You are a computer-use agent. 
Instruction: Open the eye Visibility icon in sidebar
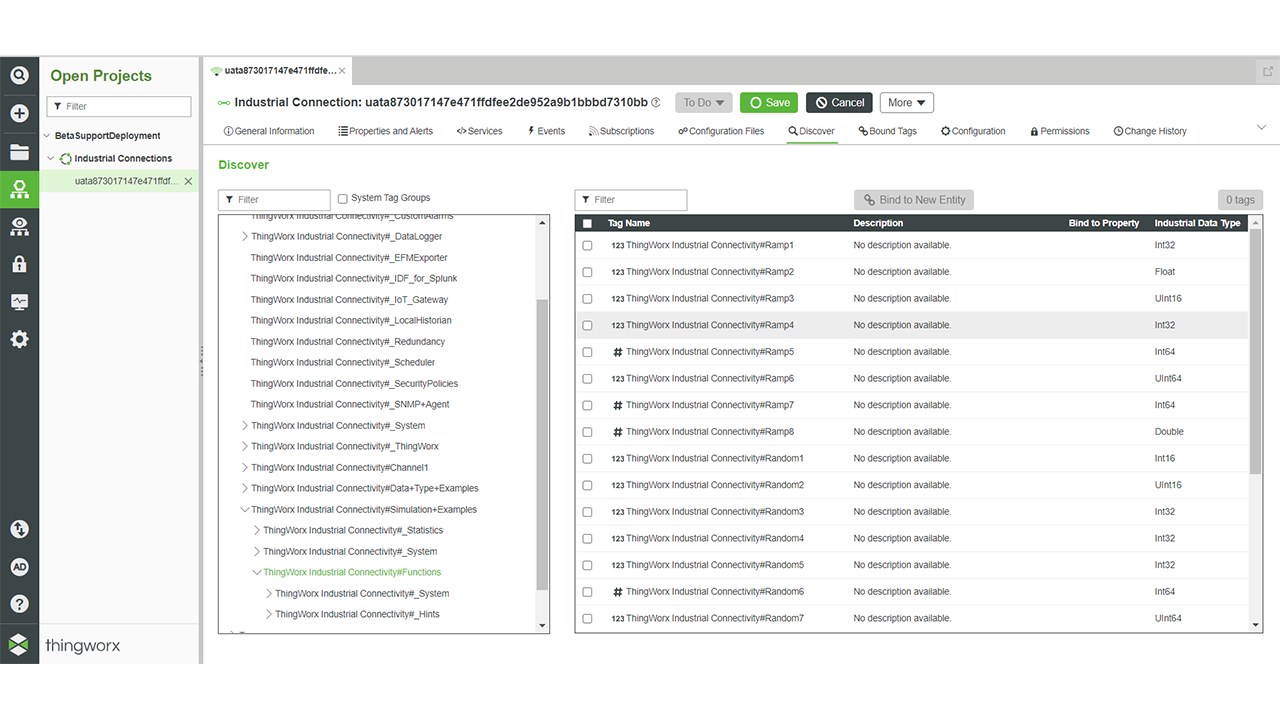[x=19, y=226]
